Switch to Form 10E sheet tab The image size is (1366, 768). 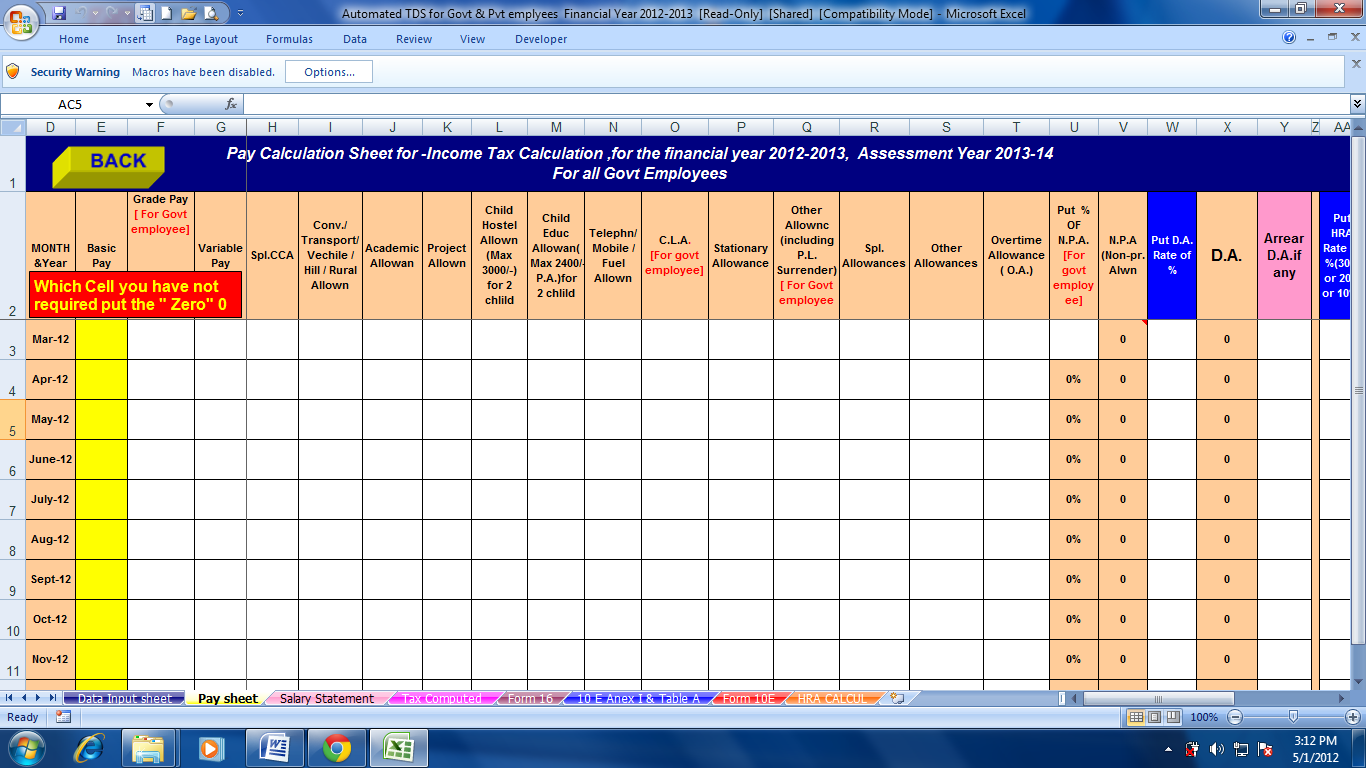point(748,699)
